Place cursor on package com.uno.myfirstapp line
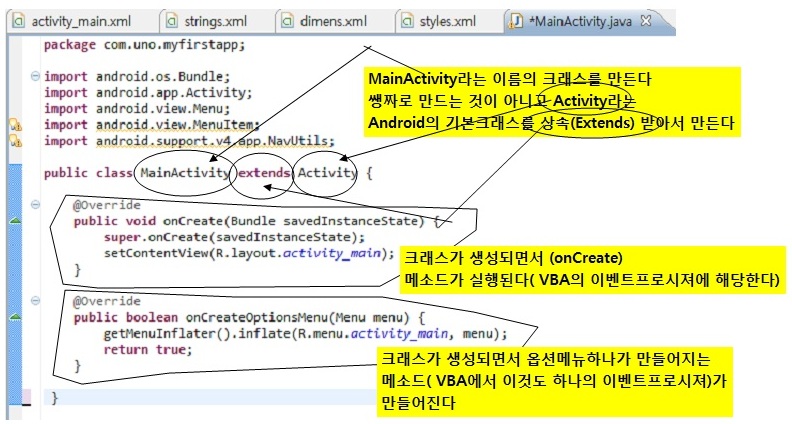This screenshot has height=424, width=792. click(x=144, y=45)
